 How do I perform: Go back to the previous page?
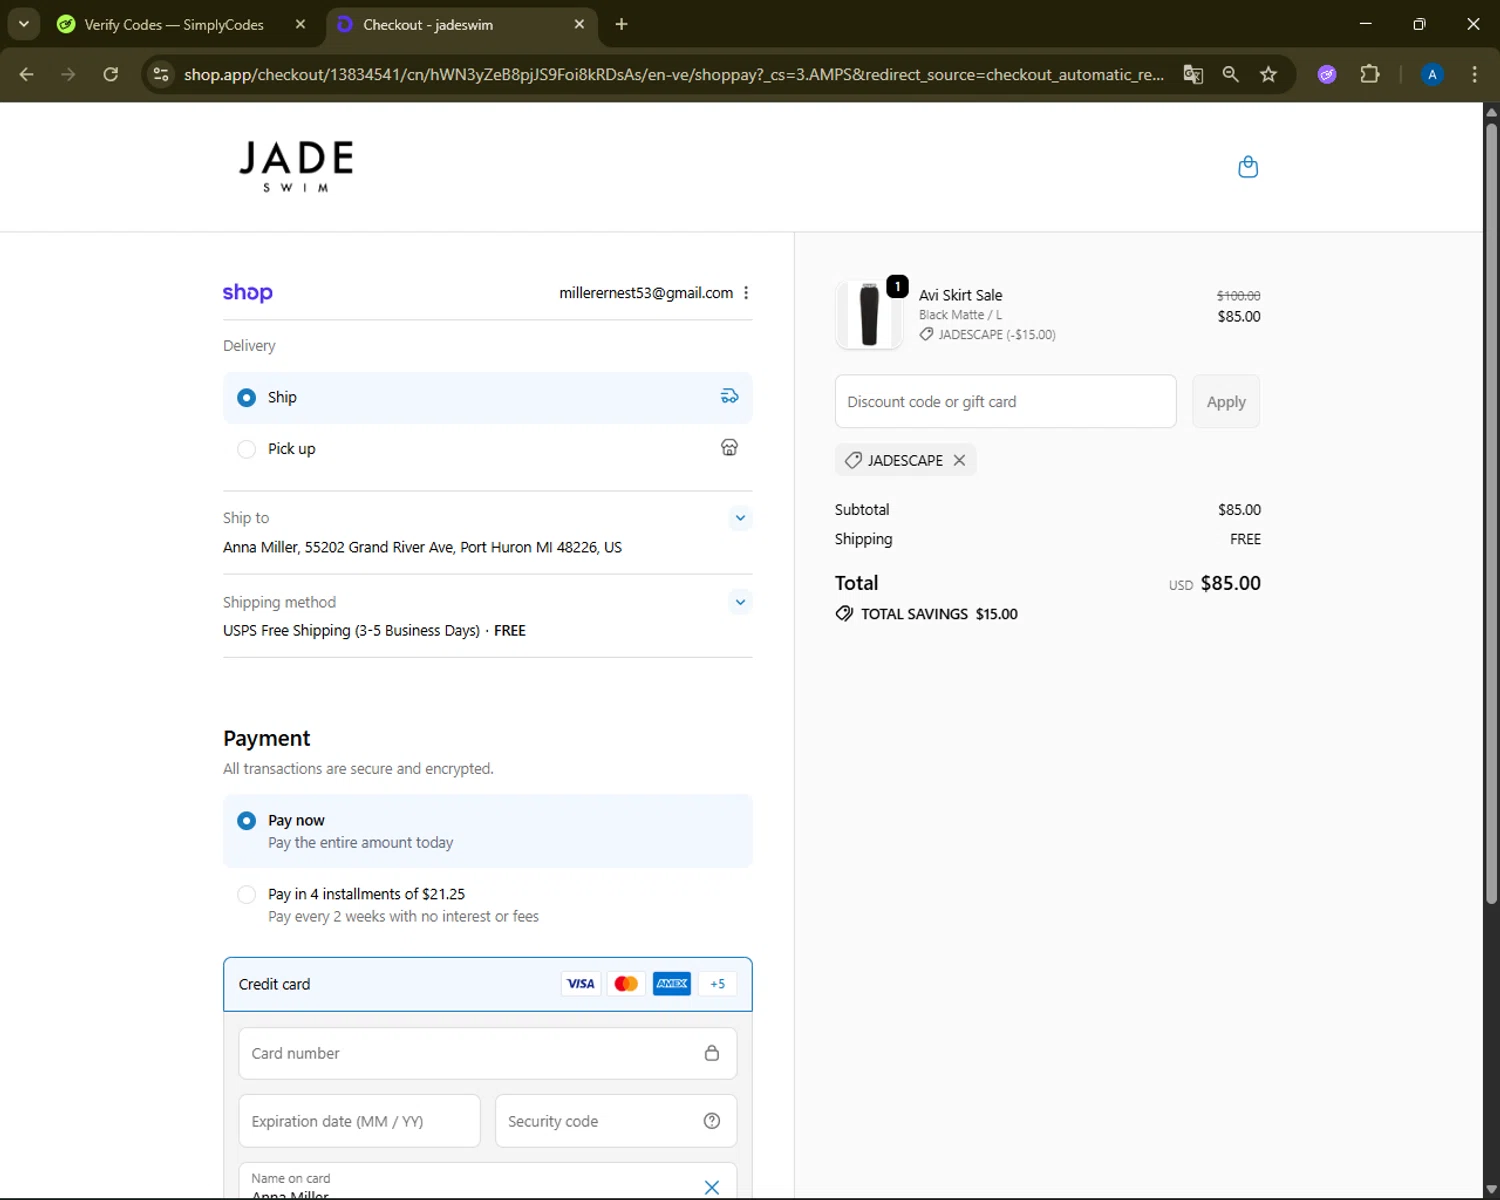click(x=27, y=75)
